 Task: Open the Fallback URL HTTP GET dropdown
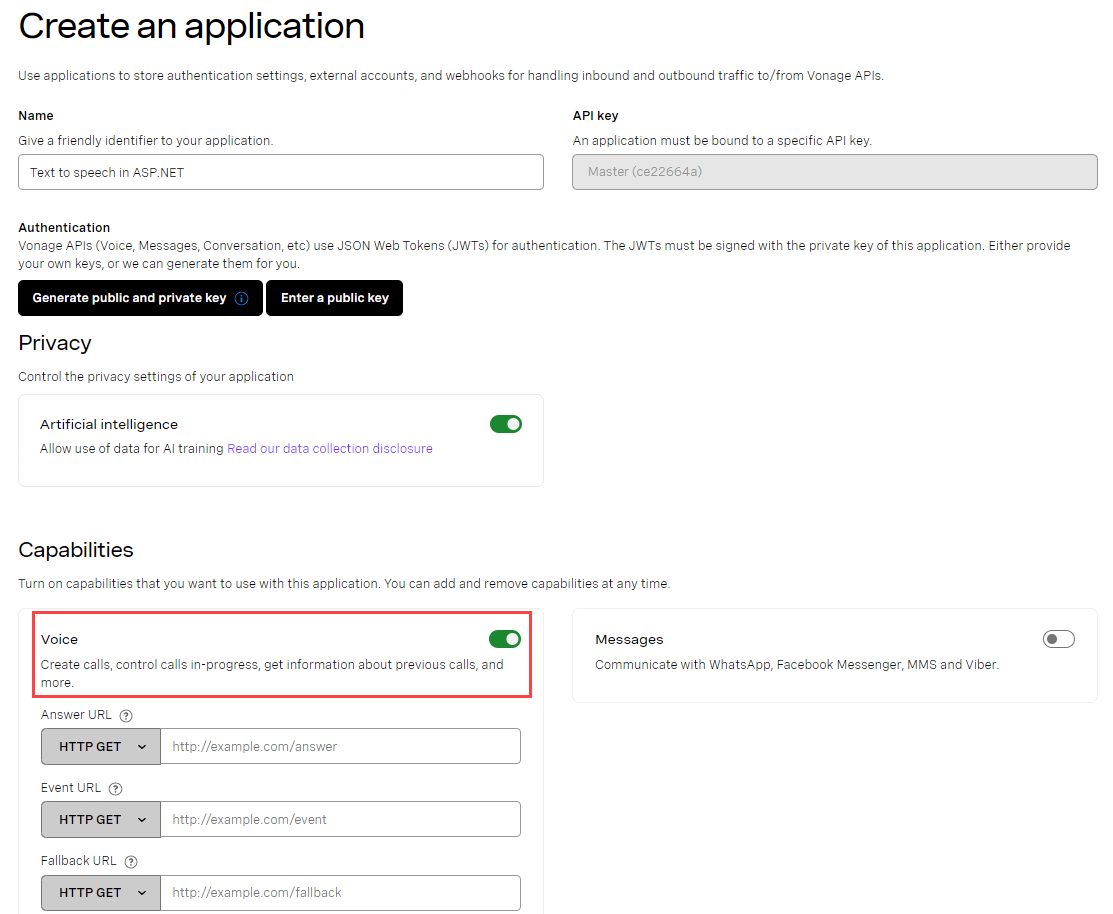(x=101, y=893)
